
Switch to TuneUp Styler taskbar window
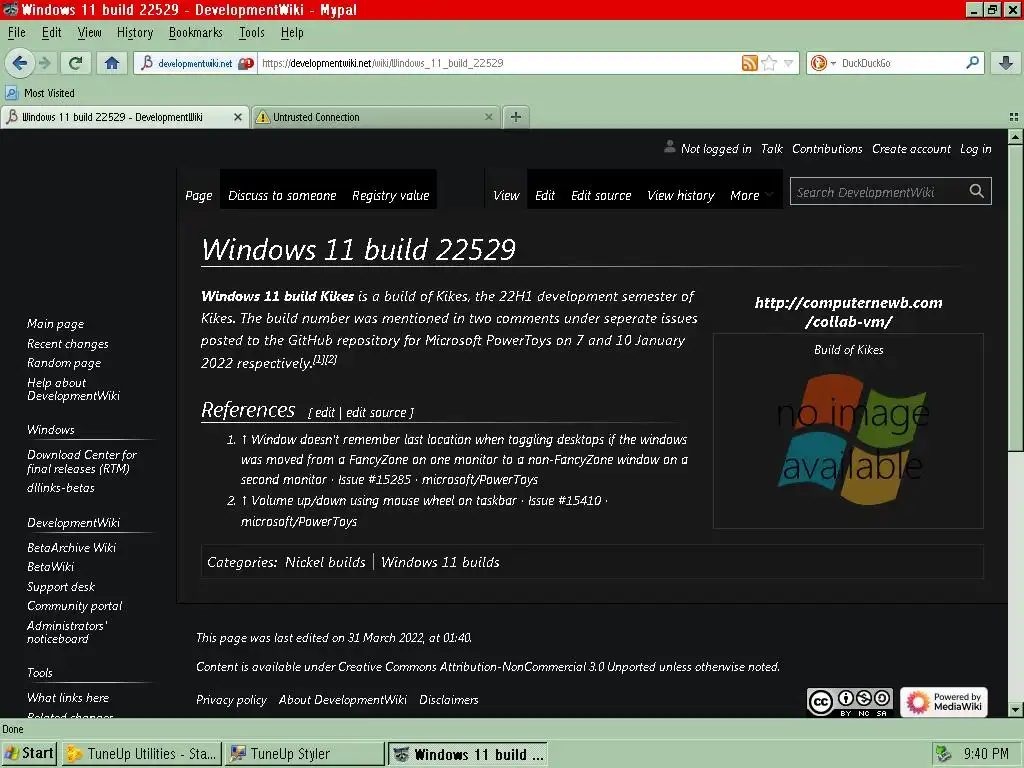click(305, 754)
